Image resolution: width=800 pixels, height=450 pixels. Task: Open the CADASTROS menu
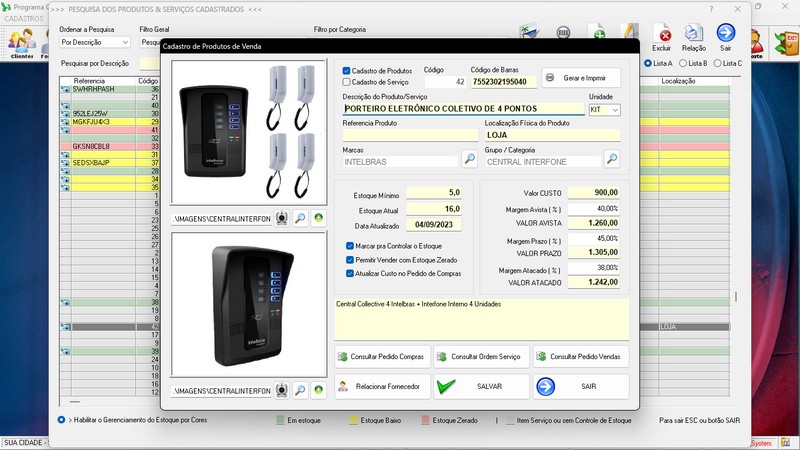[x=24, y=19]
